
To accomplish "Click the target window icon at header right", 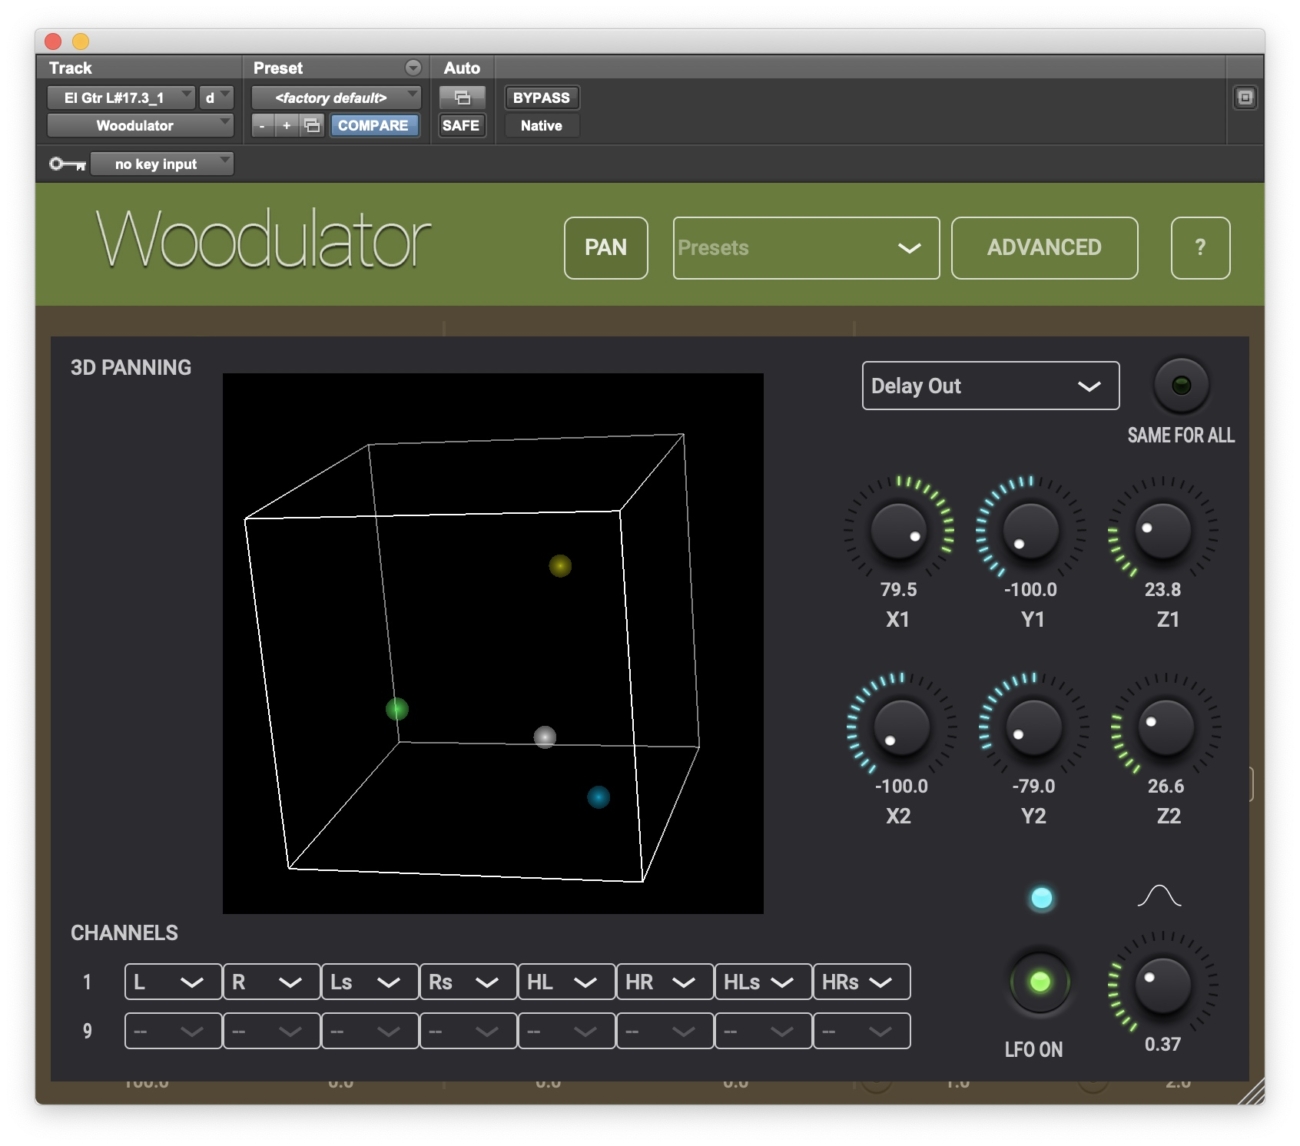I will [1245, 97].
